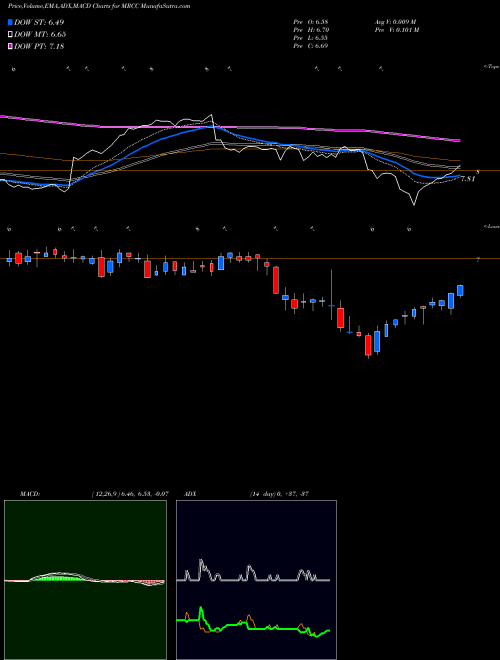Click the chart title mentioning MRCC MunafaSutra.com

[x=99, y=6]
